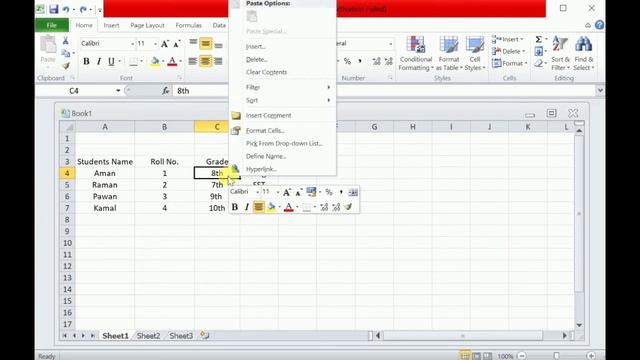Expand the formula bar
This screenshot has width=640, height=360.
(x=600, y=91)
